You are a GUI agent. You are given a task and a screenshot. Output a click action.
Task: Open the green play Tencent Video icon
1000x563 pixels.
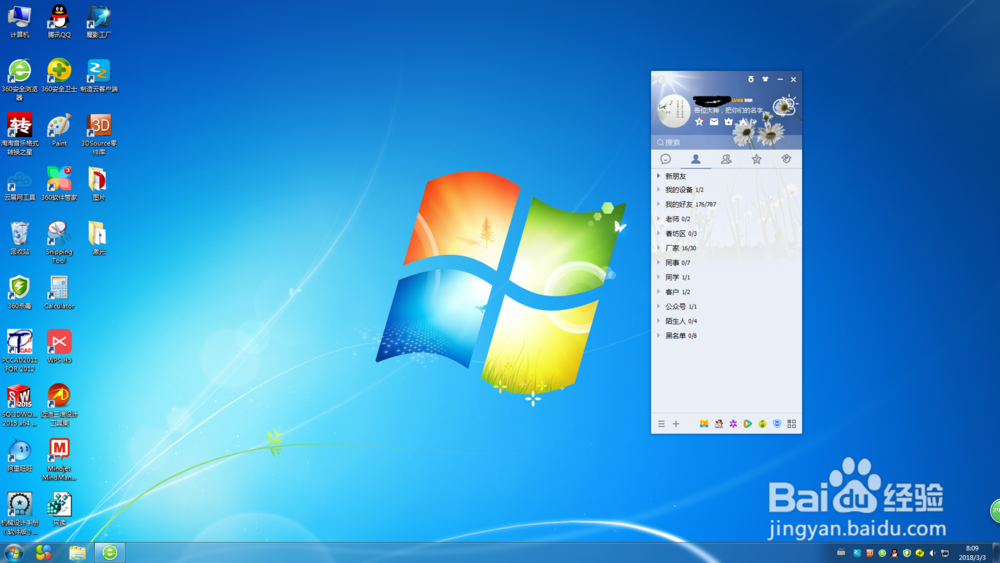pyautogui.click(x=747, y=424)
